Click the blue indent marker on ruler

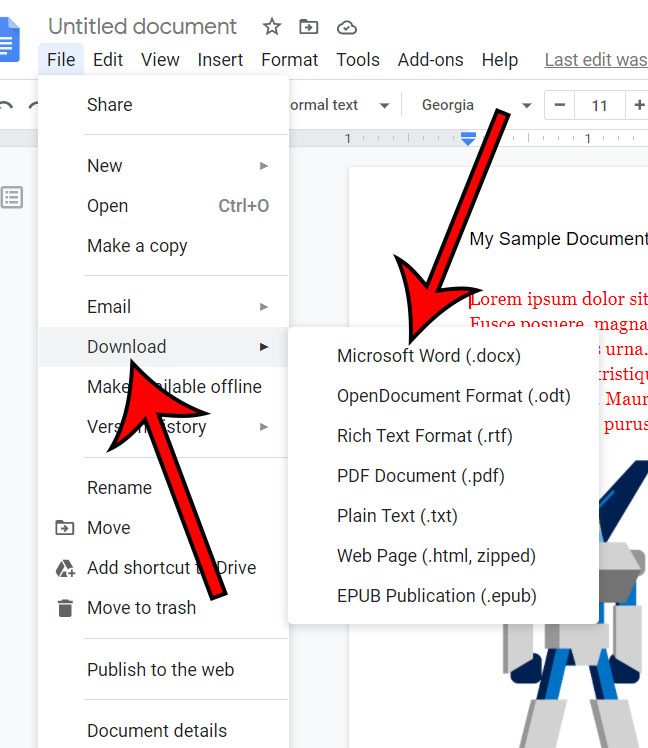point(468,138)
